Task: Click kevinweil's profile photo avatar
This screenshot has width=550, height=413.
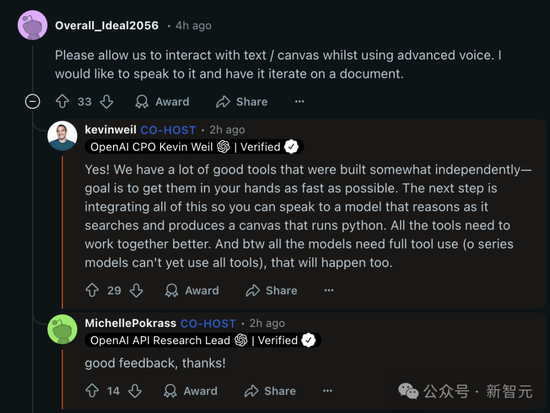Action: tap(62, 136)
